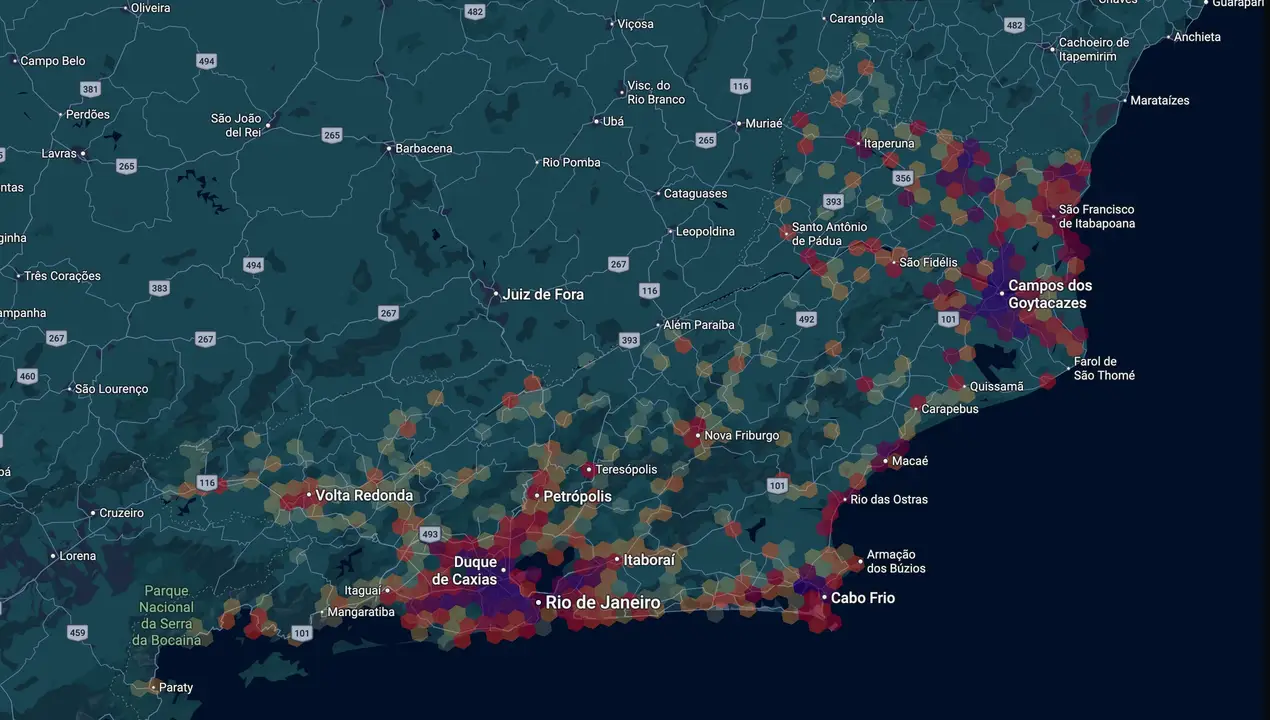The width and height of the screenshot is (1270, 720).
Task: Click highway shield 493 near Duque de Caxias
Action: (430, 535)
